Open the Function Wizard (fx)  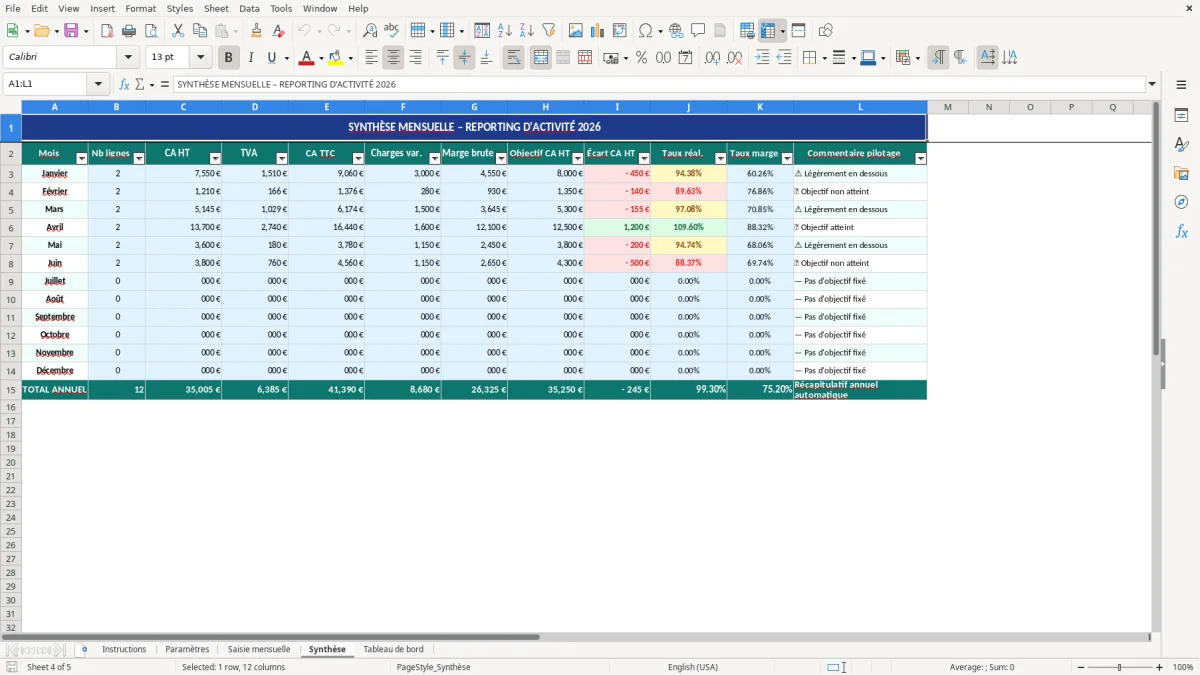pyautogui.click(x=124, y=84)
